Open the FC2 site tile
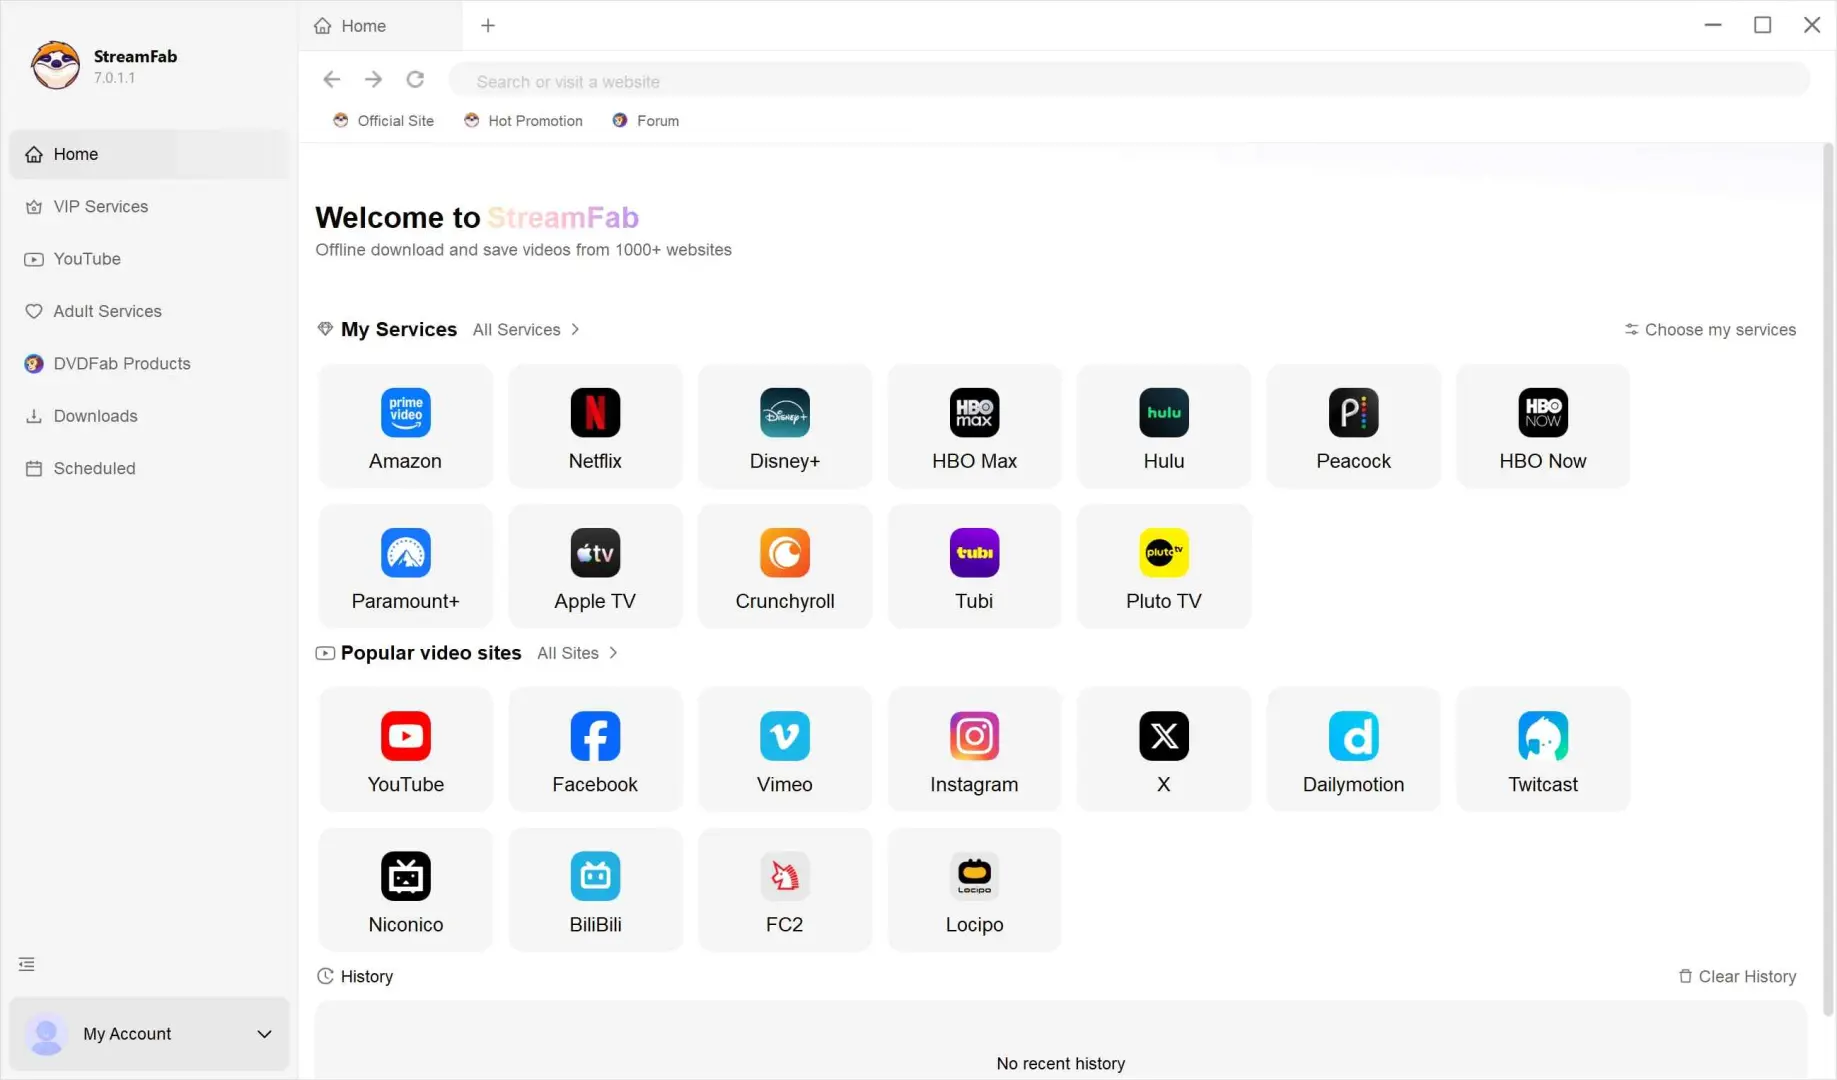The image size is (1837, 1080). (x=785, y=890)
